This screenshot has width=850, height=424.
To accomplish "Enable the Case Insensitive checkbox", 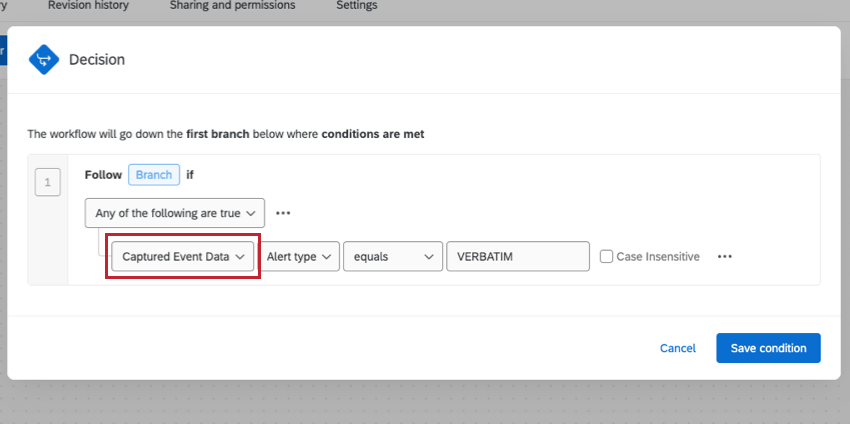I will (607, 257).
